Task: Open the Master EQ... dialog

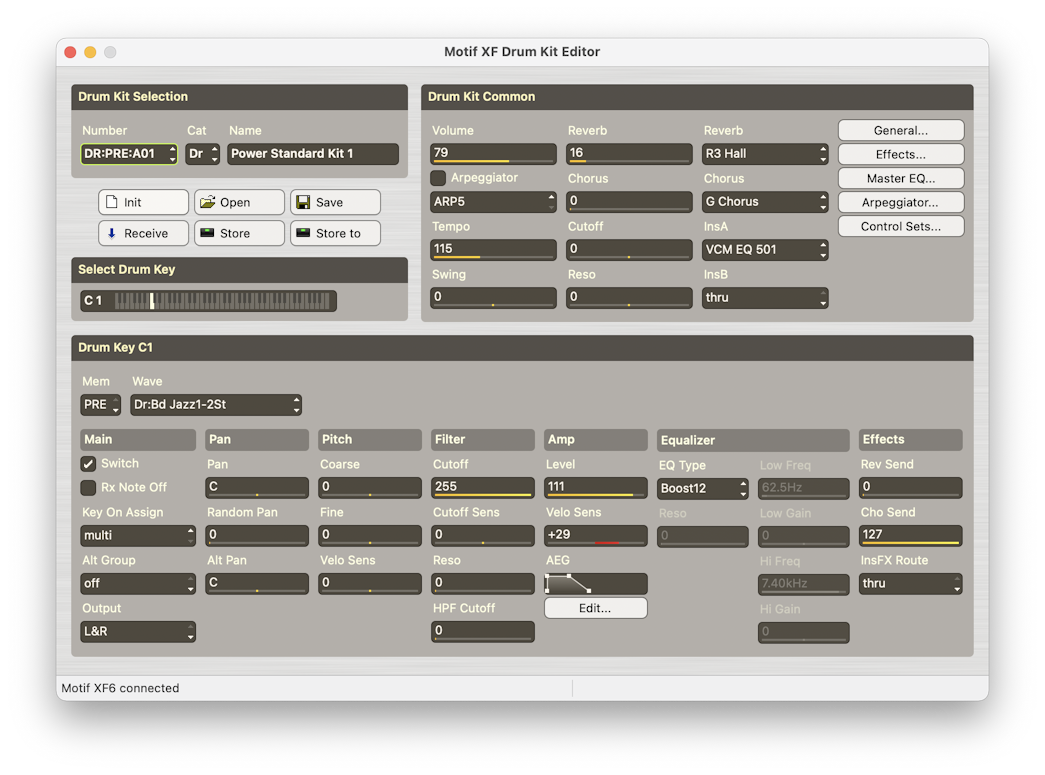Action: 900,178
